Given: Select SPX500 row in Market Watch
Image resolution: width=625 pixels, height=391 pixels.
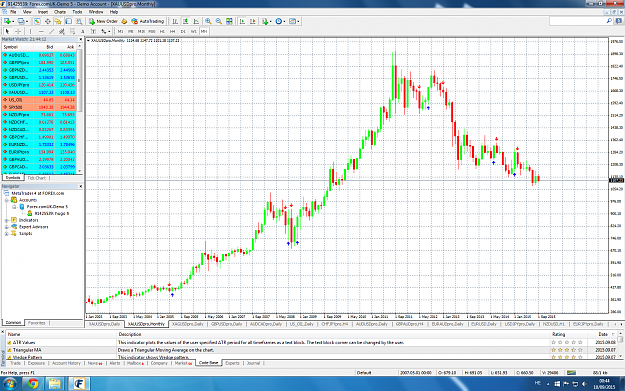Looking at the screenshot, I should 39,107.
